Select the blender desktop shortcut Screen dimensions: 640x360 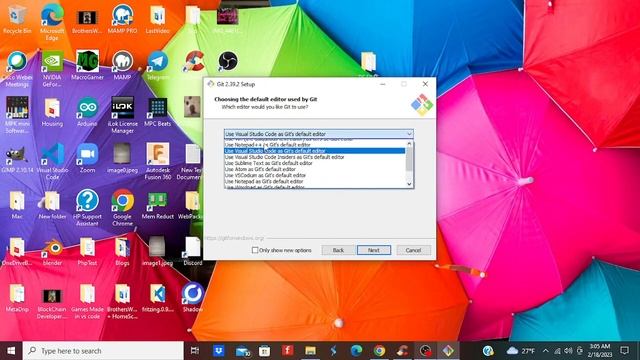[x=52, y=252]
